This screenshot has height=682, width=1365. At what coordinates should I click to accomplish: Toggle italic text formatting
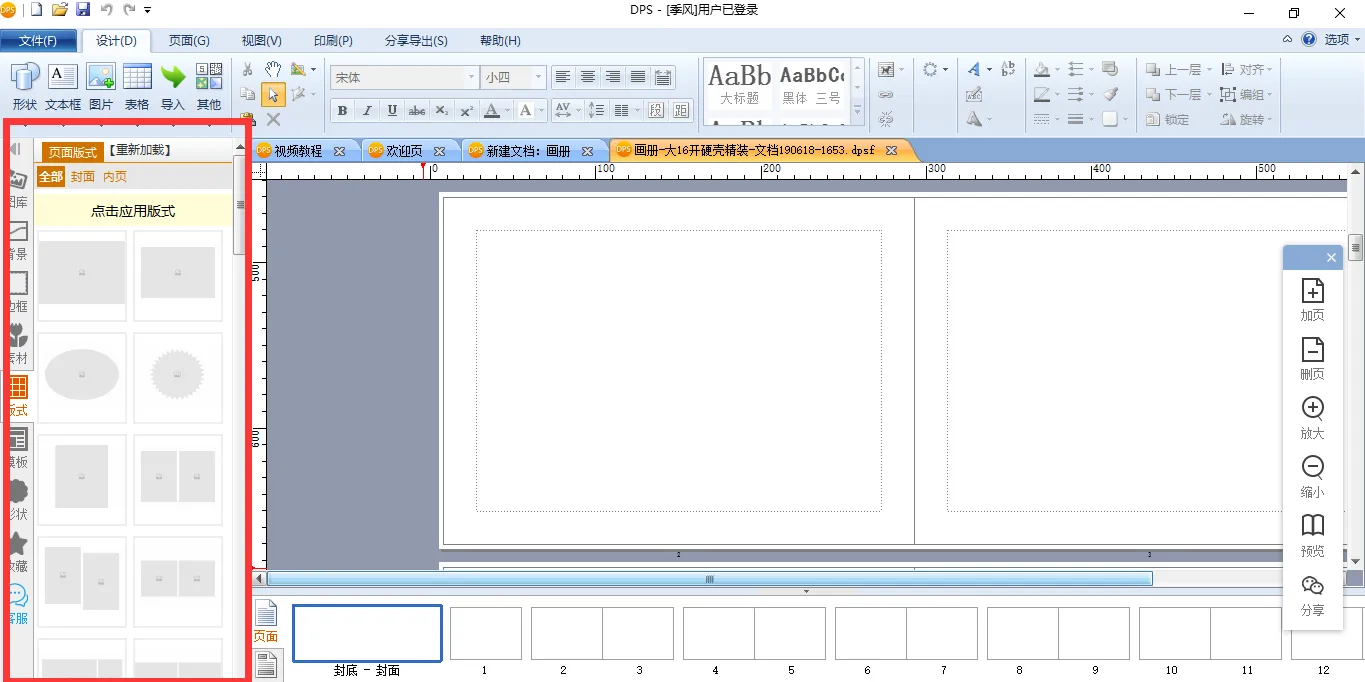click(x=367, y=110)
